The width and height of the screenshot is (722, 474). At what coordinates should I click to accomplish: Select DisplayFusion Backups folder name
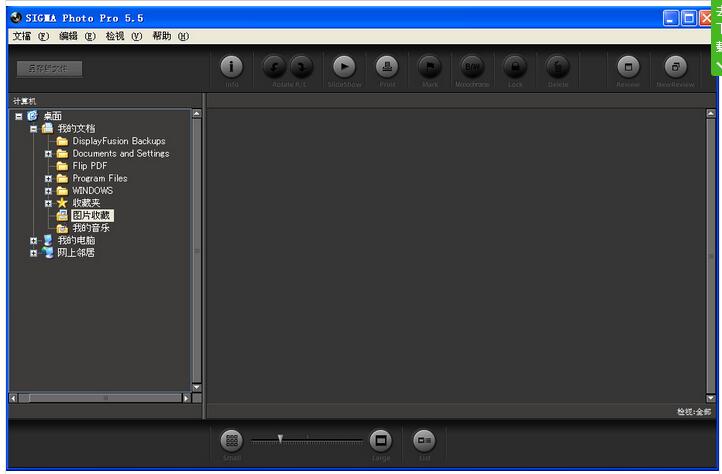119,141
